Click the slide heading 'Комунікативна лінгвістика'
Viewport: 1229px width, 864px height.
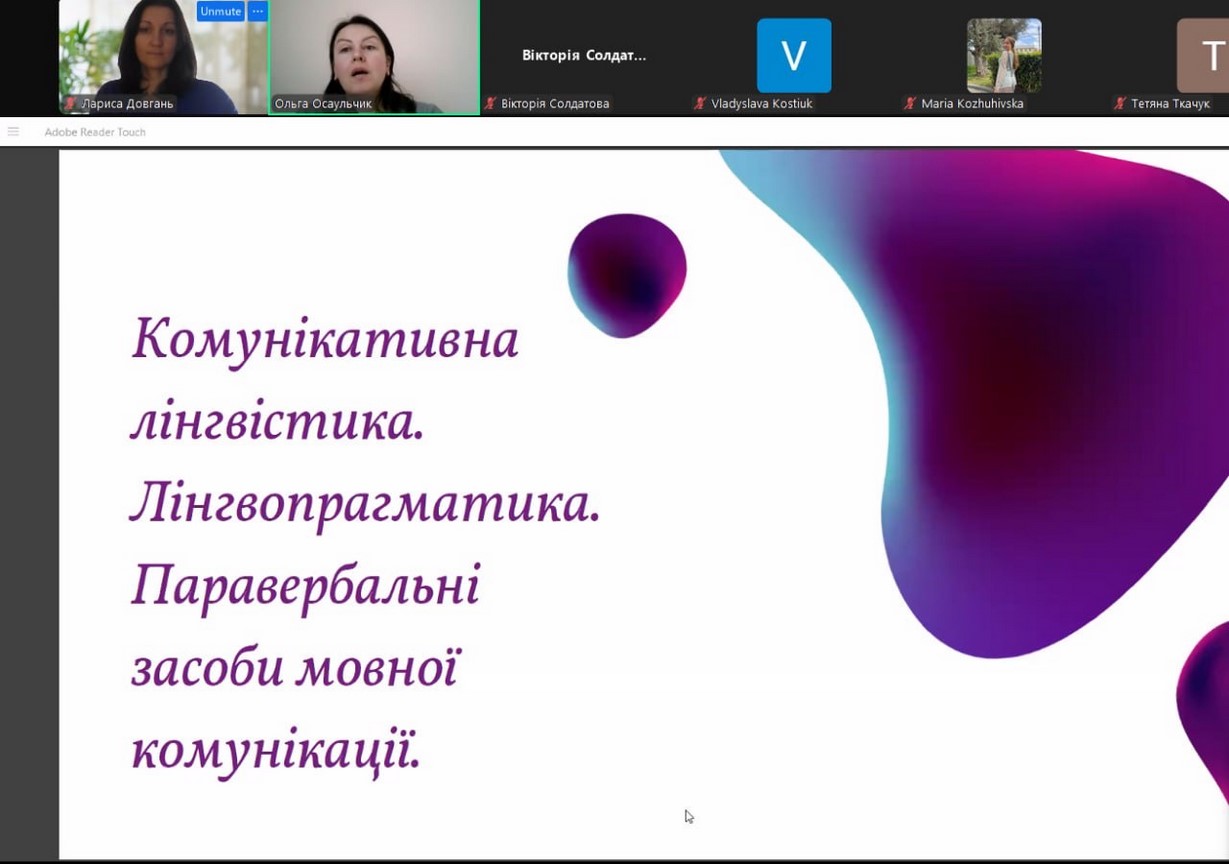[325, 340]
